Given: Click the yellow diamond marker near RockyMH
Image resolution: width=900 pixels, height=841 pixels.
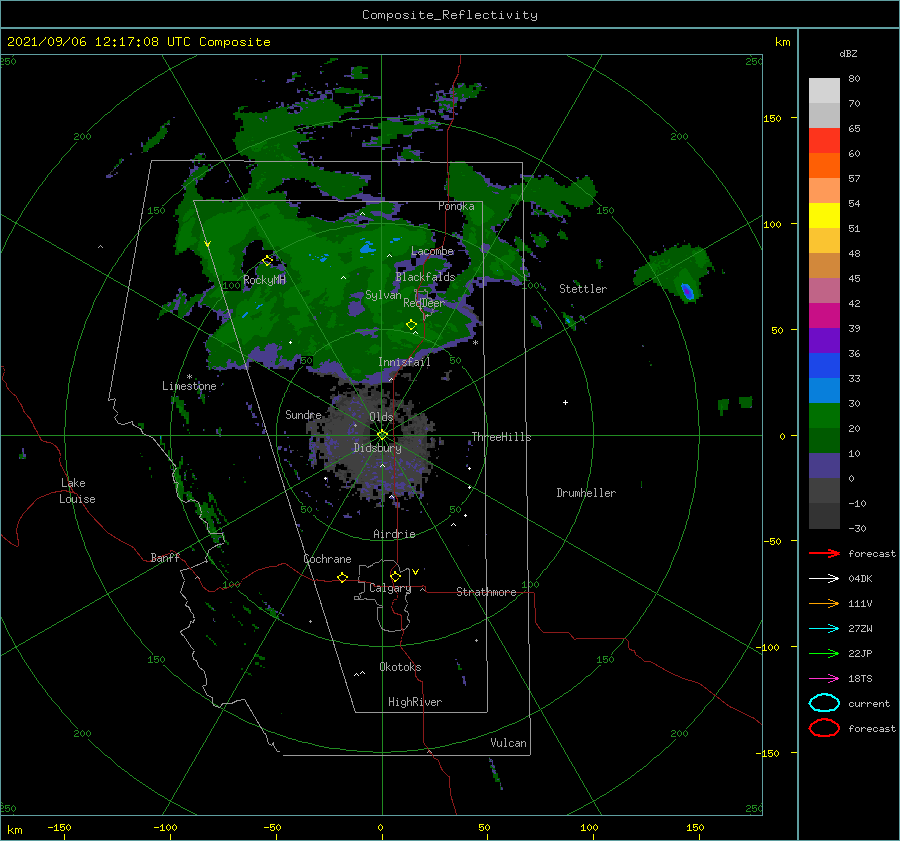Looking at the screenshot, I should pos(267,260).
